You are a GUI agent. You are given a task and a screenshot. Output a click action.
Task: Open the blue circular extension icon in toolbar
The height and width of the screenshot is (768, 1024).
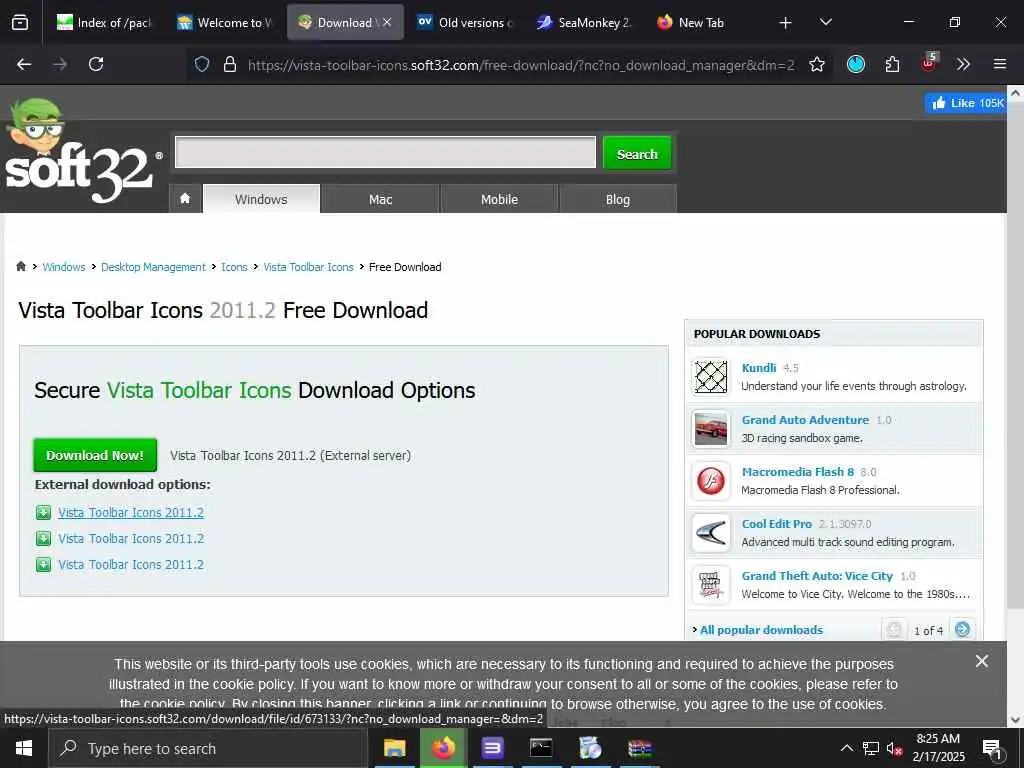point(856,64)
